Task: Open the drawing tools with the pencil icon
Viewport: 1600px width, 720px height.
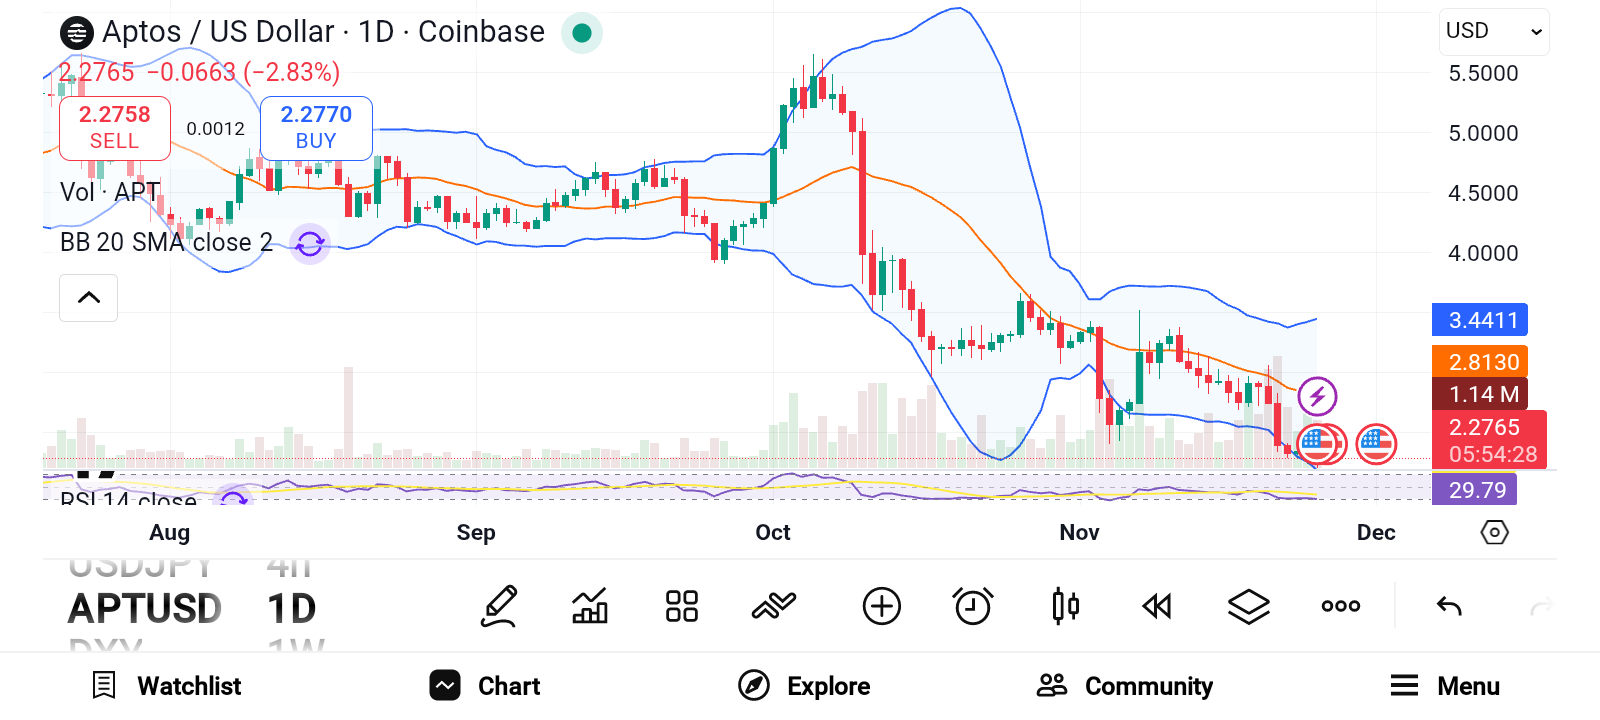Action: point(499,605)
